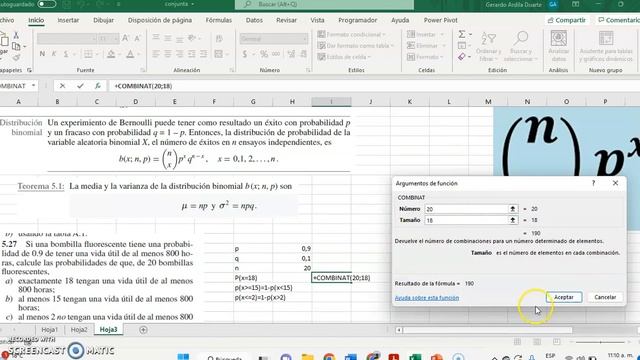Click Cancelar in the function dialog
Viewport: 640px width, 360px height.
605,297
